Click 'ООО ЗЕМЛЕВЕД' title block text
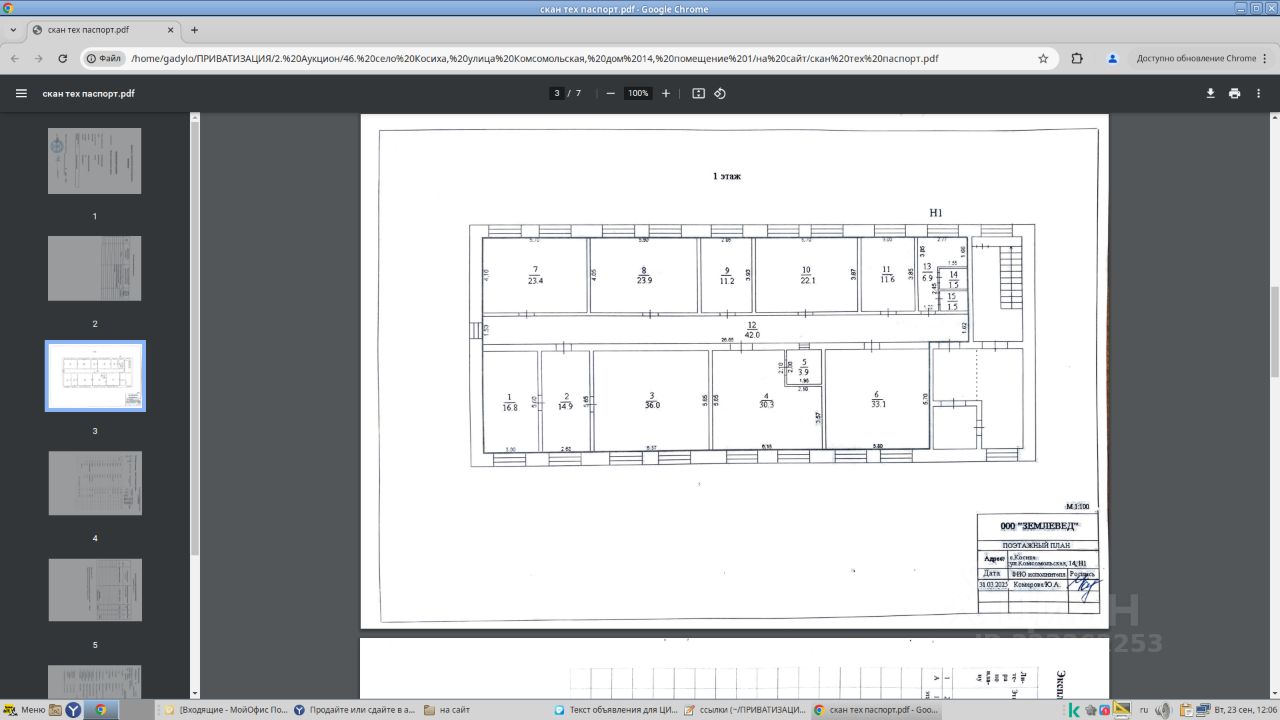The image size is (1280, 720). click(1039, 526)
